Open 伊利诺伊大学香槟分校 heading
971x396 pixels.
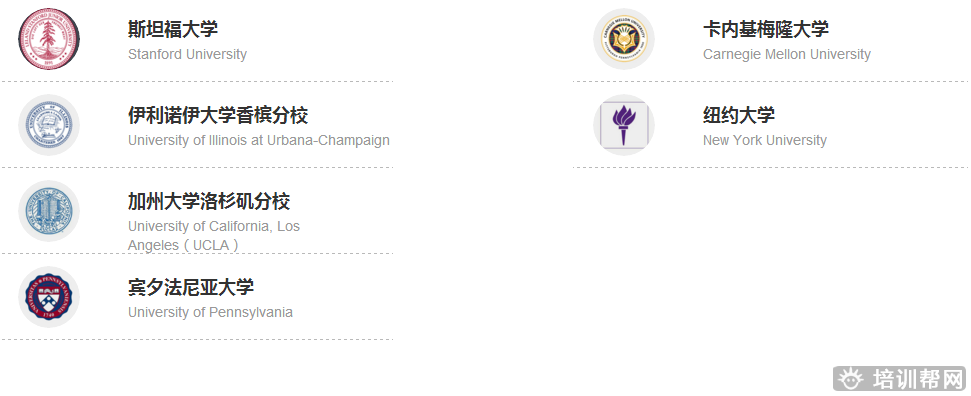pos(218,115)
